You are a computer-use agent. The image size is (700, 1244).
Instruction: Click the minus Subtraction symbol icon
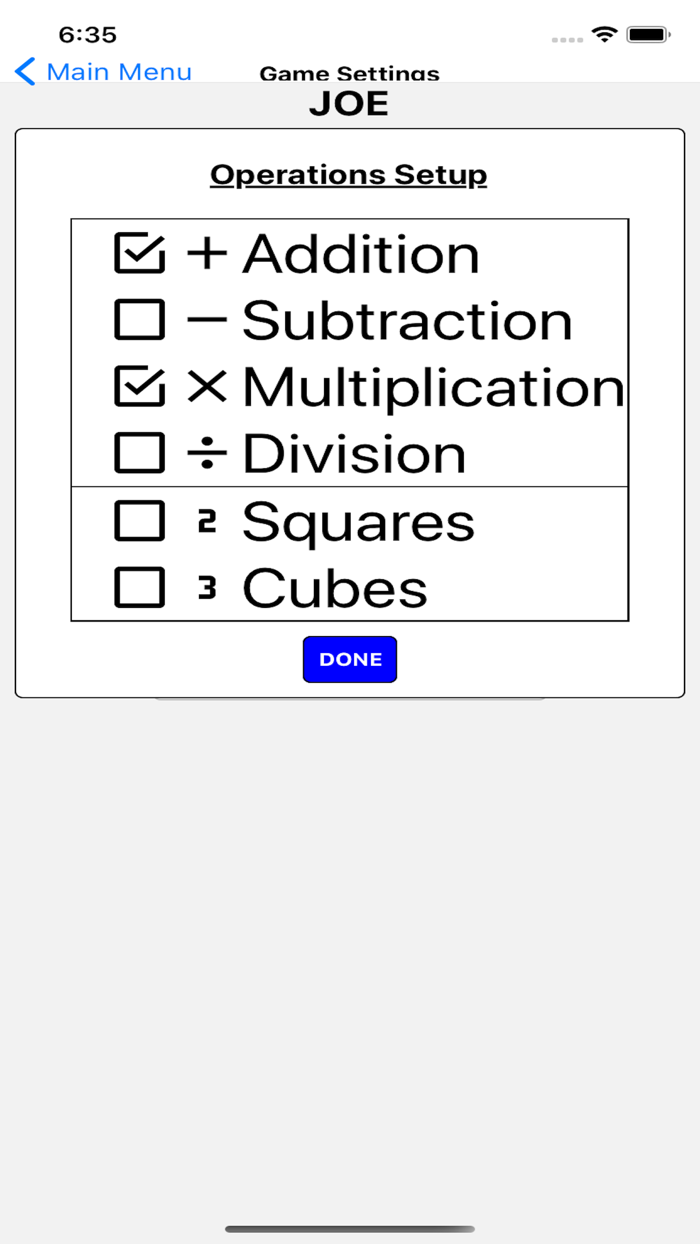click(207, 320)
